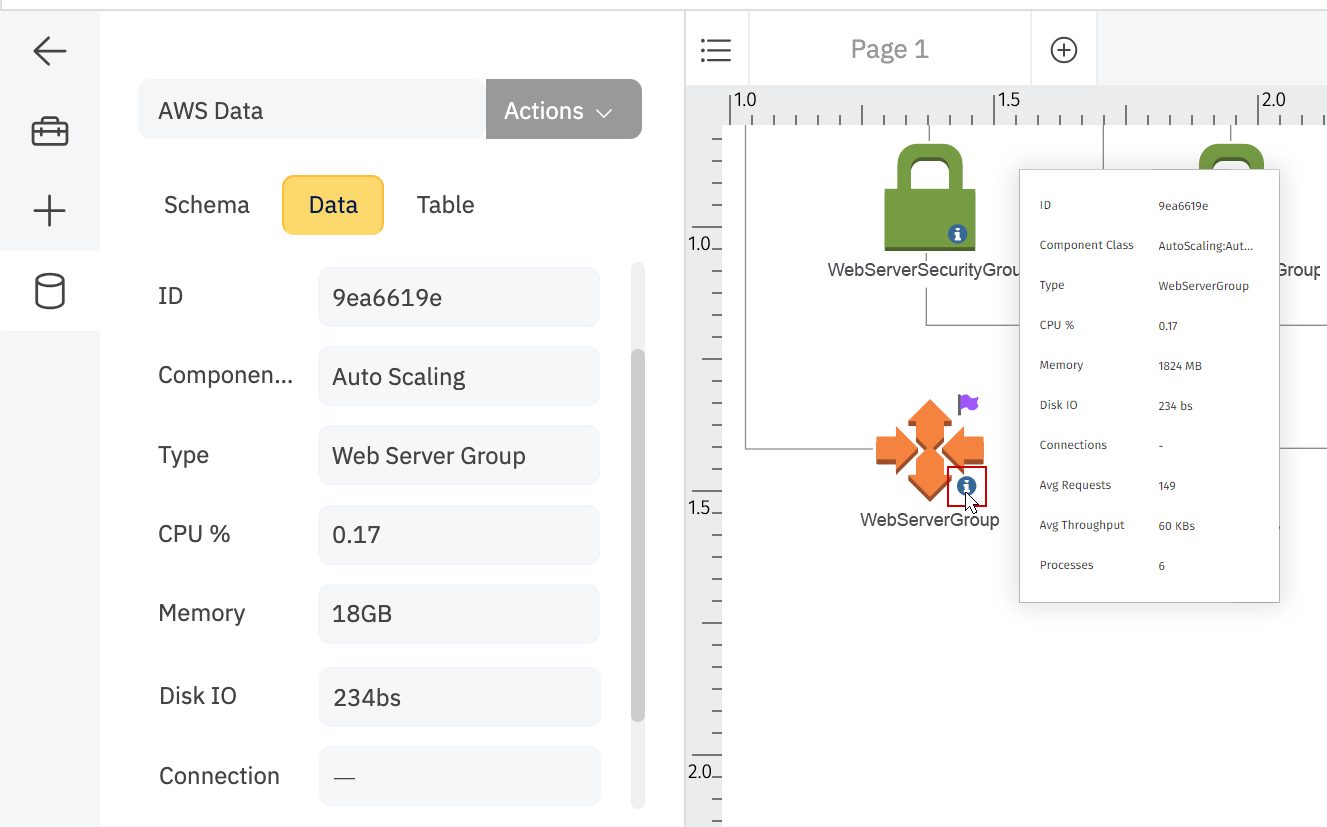Add a new page with the plus icon
The image size is (1327, 827).
pos(1063,48)
